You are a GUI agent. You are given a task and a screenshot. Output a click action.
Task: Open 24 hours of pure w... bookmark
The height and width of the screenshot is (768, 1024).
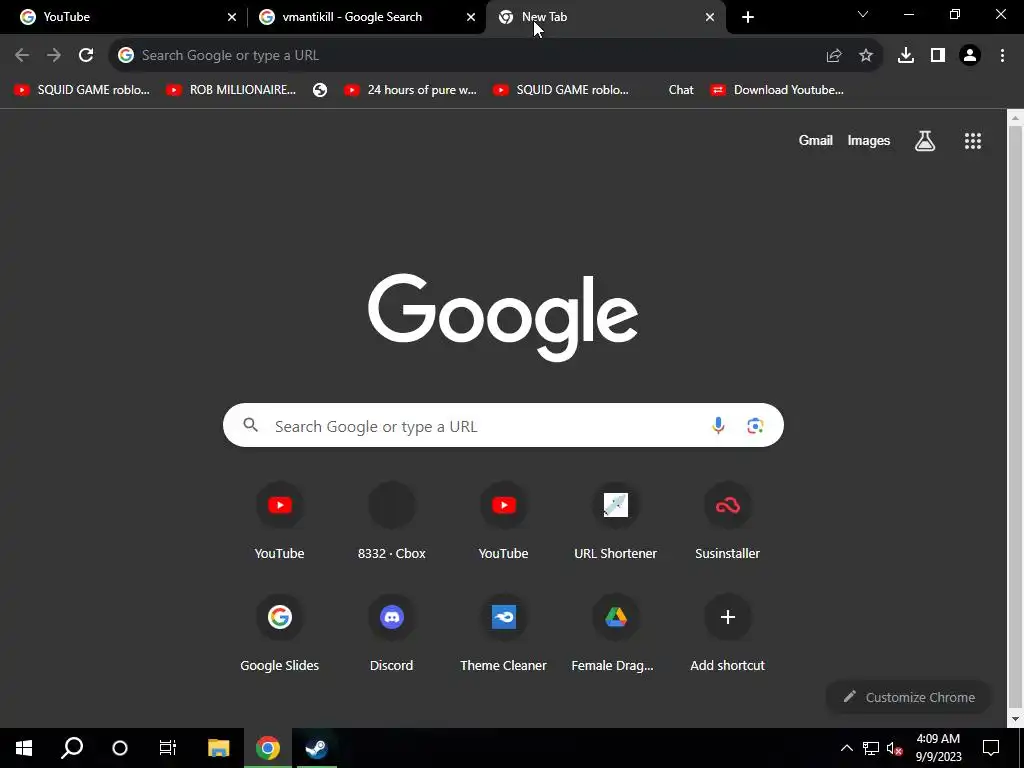(411, 90)
